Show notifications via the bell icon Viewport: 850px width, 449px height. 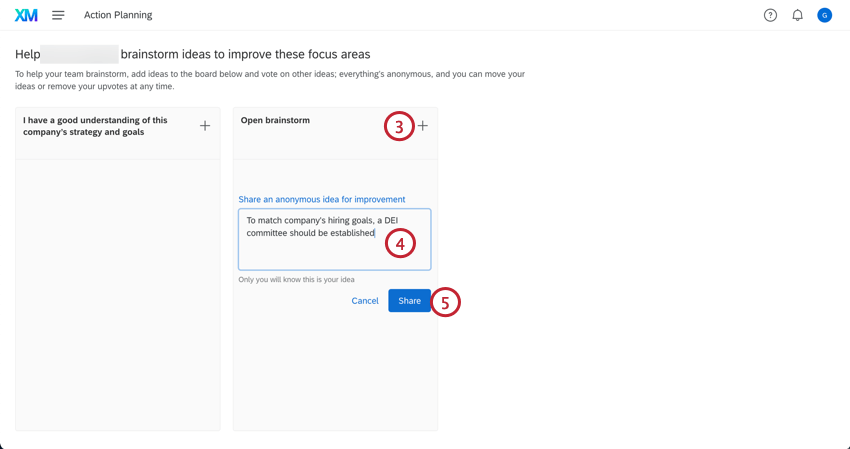(797, 15)
